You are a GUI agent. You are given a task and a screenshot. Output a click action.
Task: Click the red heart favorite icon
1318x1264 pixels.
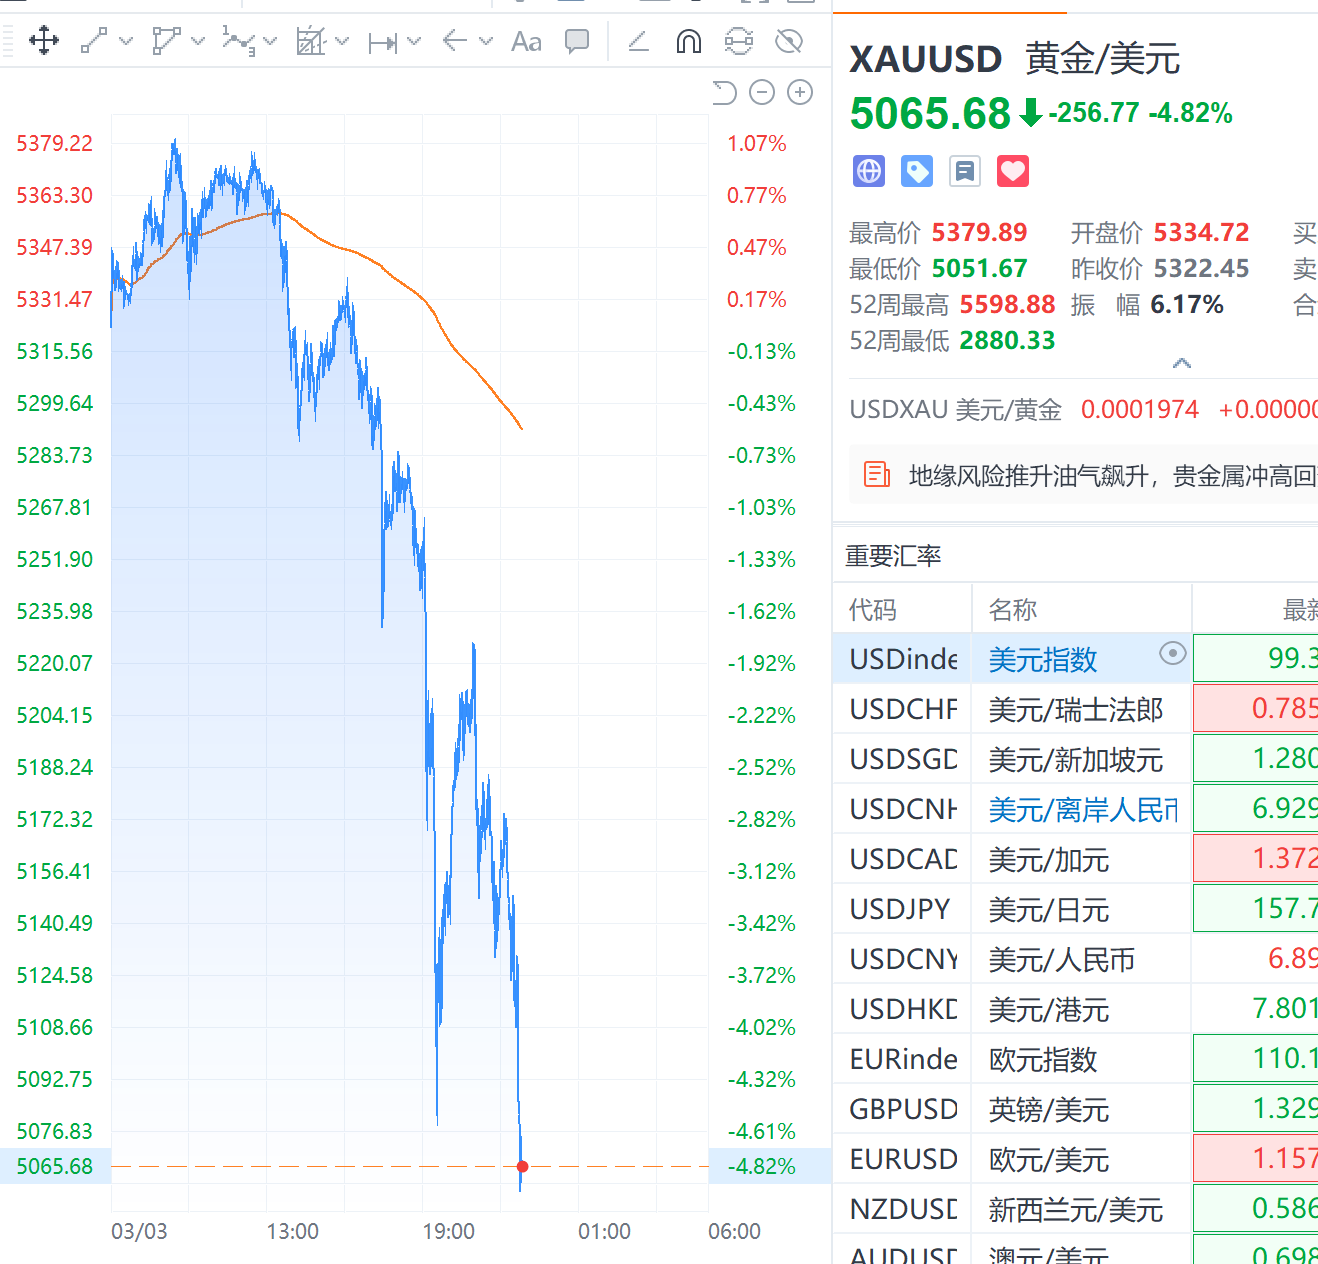coord(1012,171)
